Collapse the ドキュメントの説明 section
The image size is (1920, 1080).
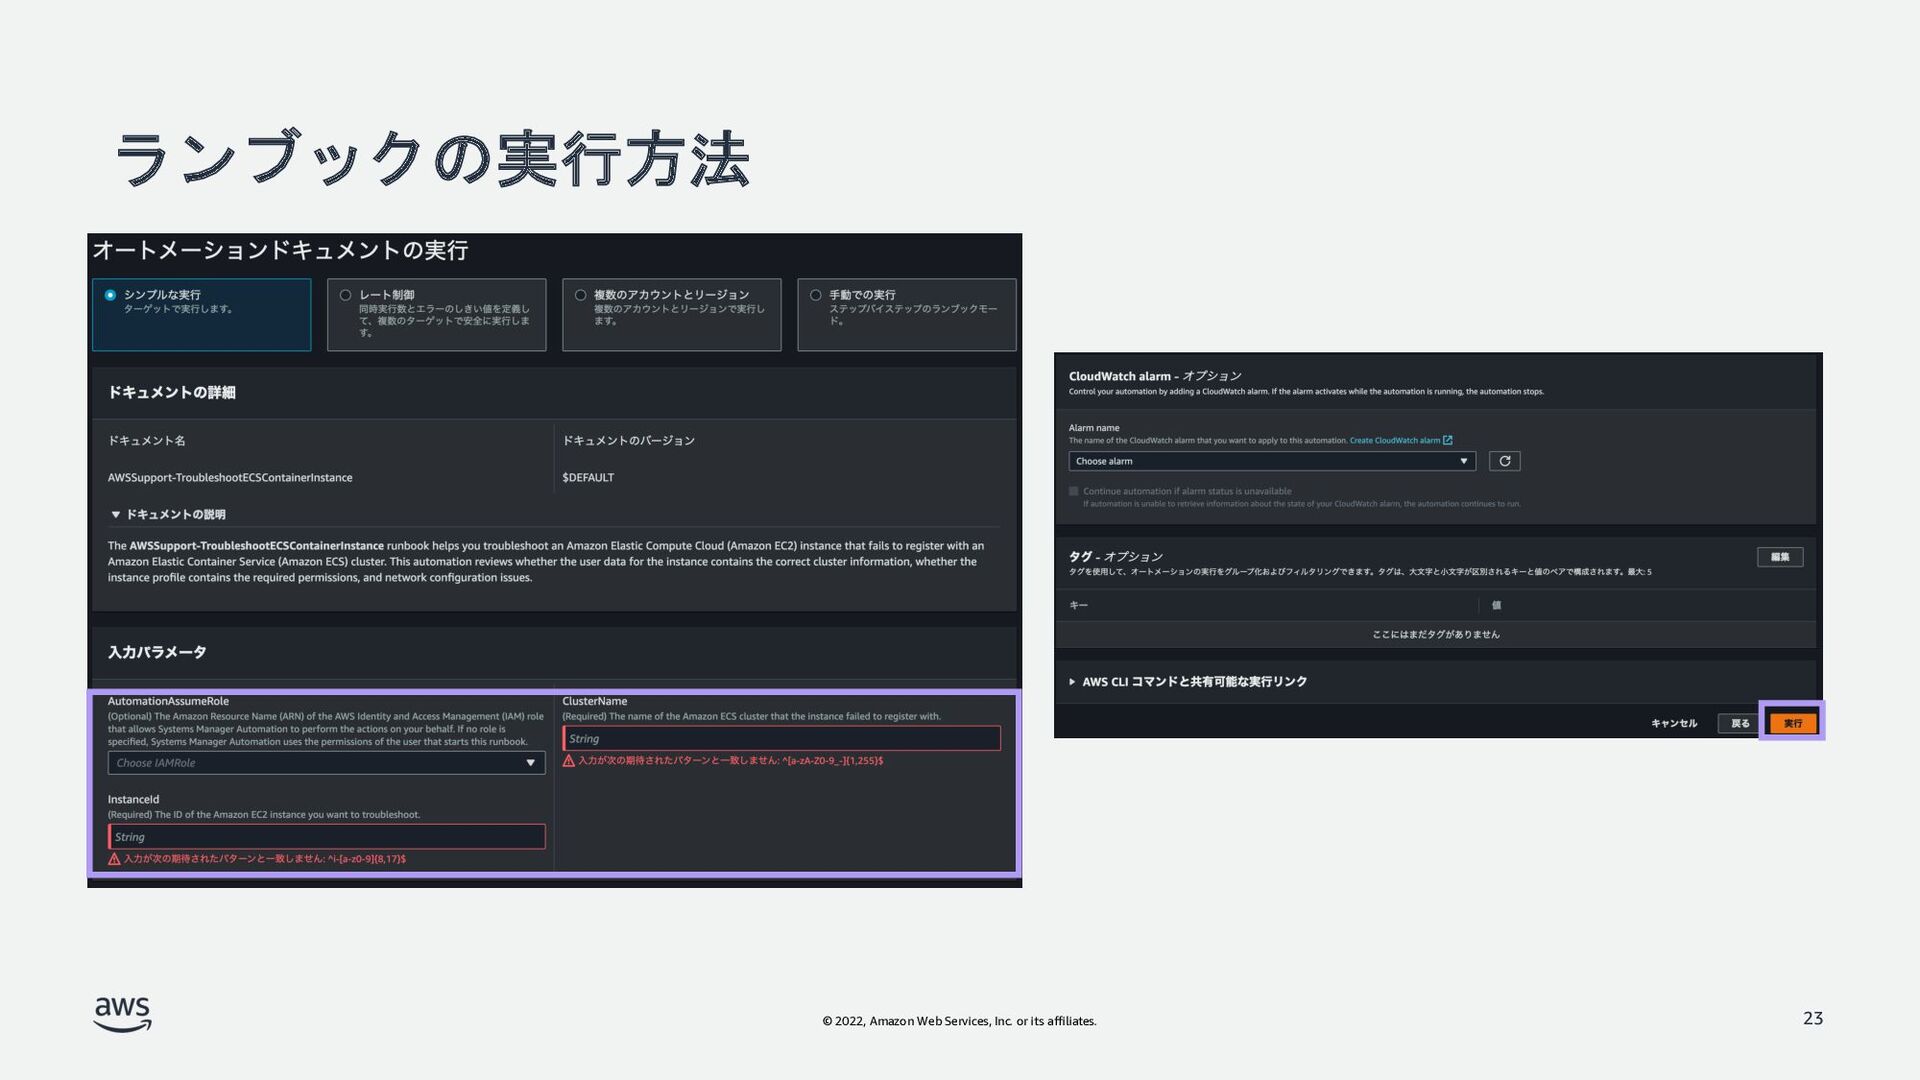pos(116,514)
